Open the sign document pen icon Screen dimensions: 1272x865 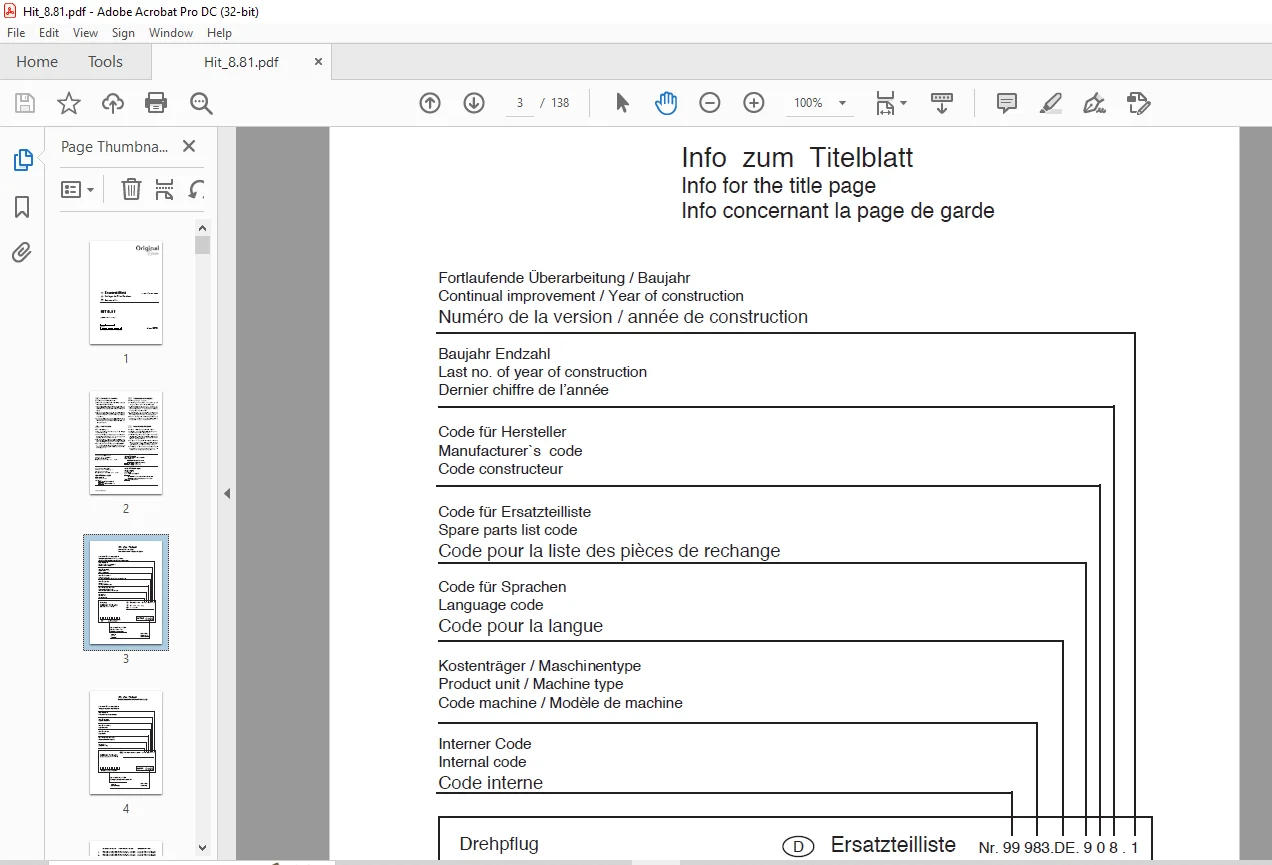1095,103
